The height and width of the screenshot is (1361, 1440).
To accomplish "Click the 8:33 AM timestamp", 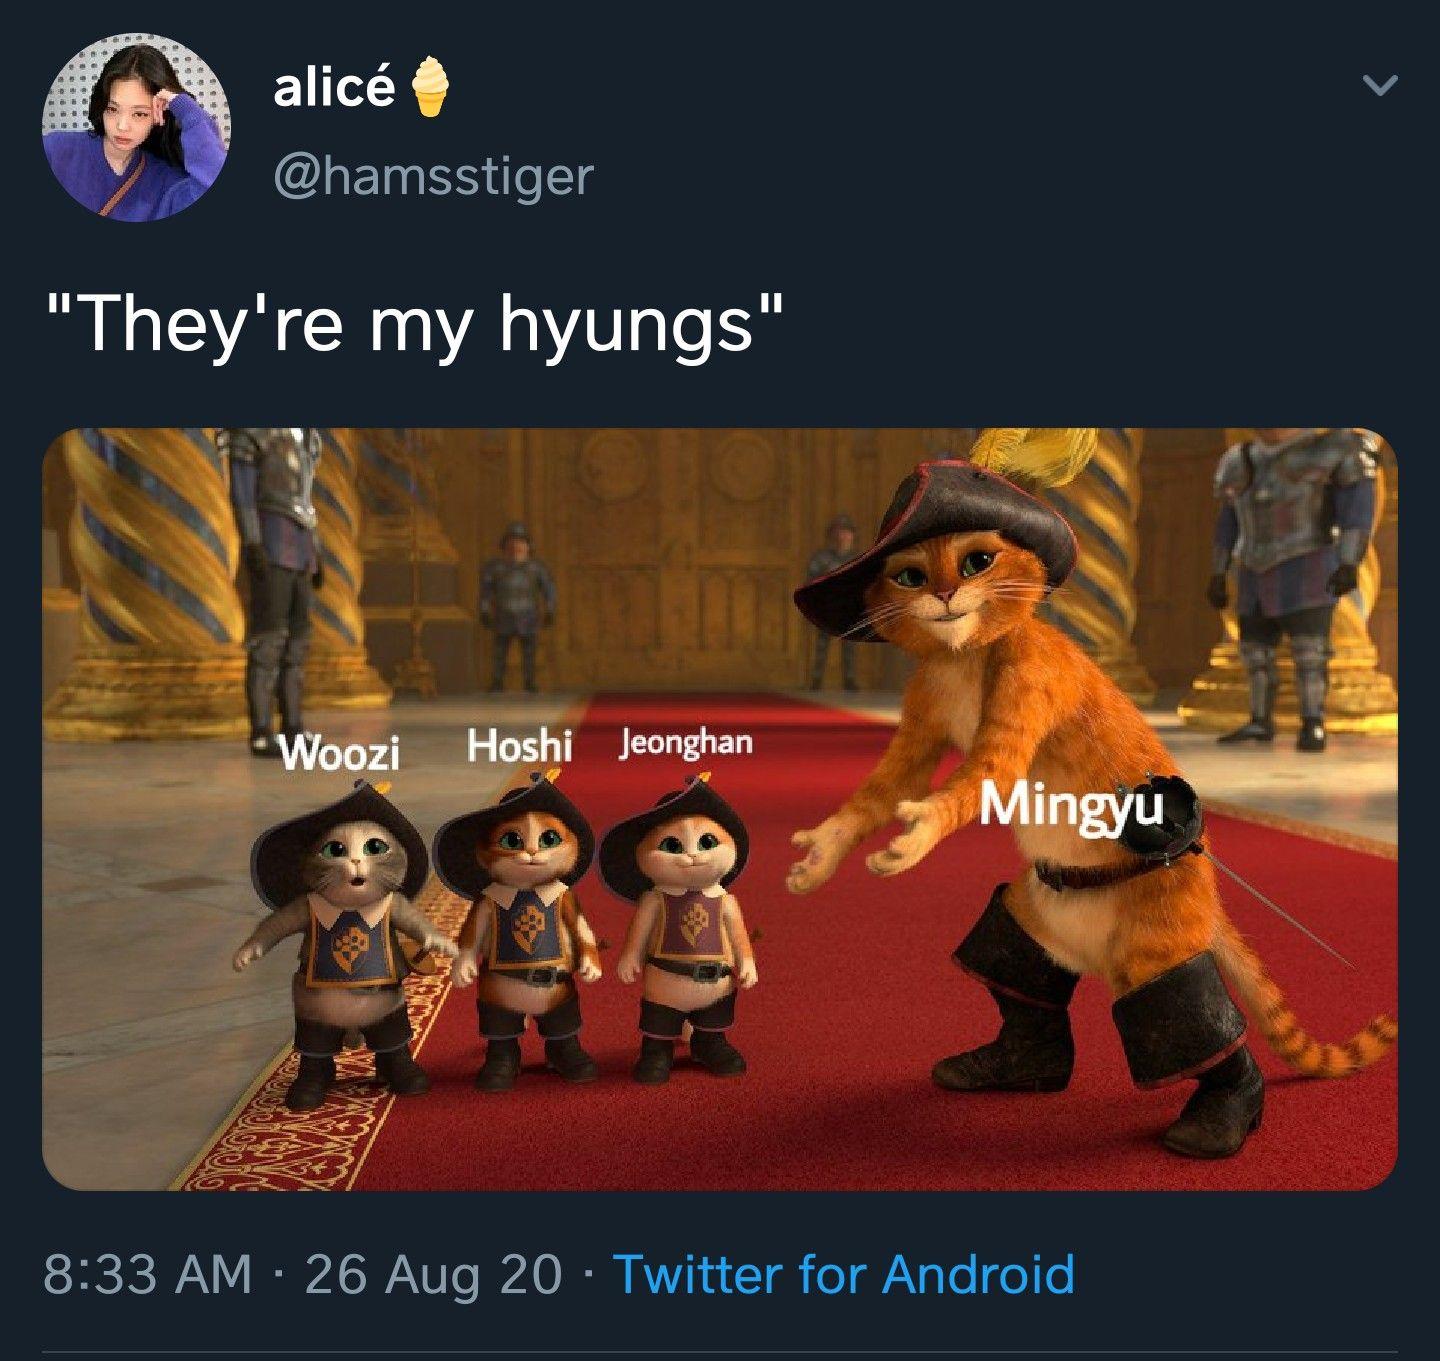I will 148,1274.
